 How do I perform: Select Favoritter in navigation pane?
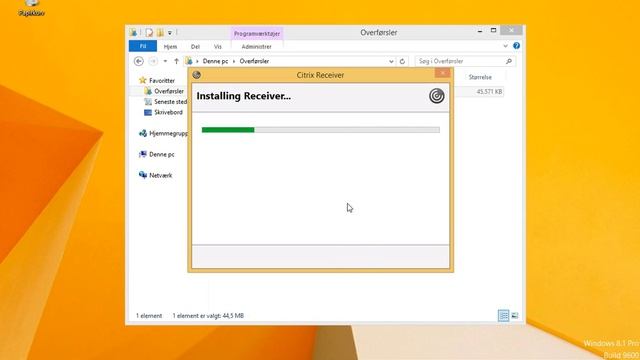click(x=162, y=80)
